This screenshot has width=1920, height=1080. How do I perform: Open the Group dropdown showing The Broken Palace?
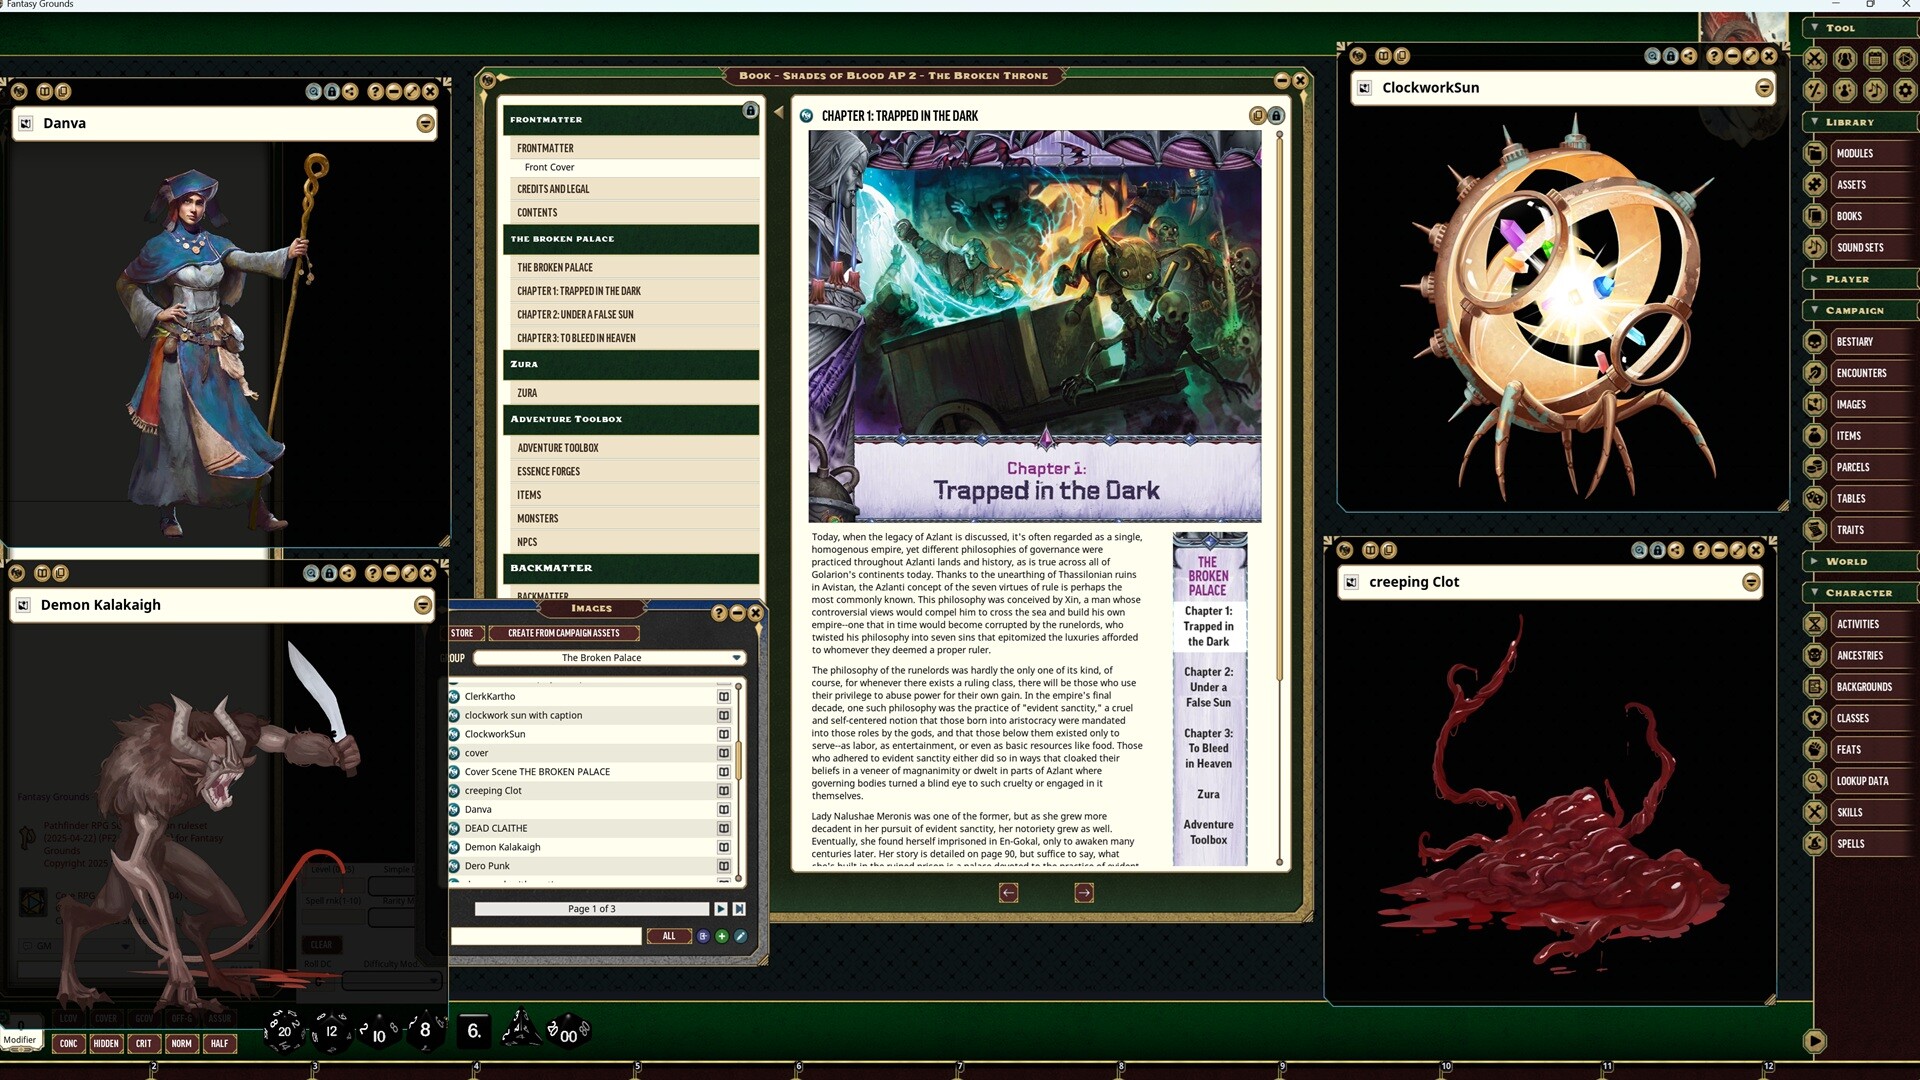tap(606, 658)
